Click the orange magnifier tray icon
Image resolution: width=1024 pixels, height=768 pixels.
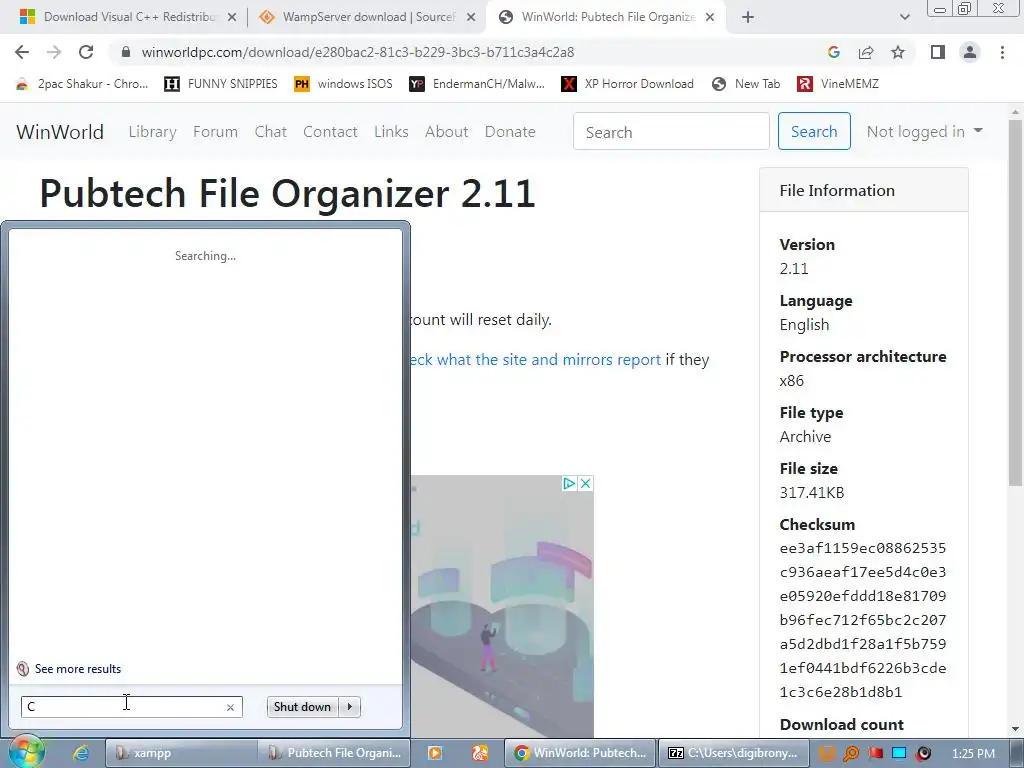click(x=851, y=754)
